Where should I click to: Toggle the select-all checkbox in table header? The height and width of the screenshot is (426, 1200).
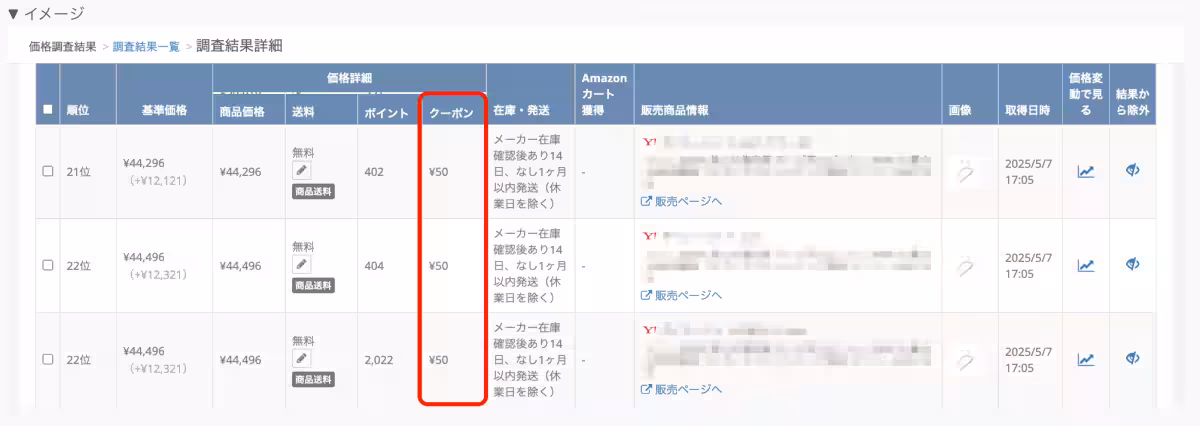pyautogui.click(x=48, y=110)
